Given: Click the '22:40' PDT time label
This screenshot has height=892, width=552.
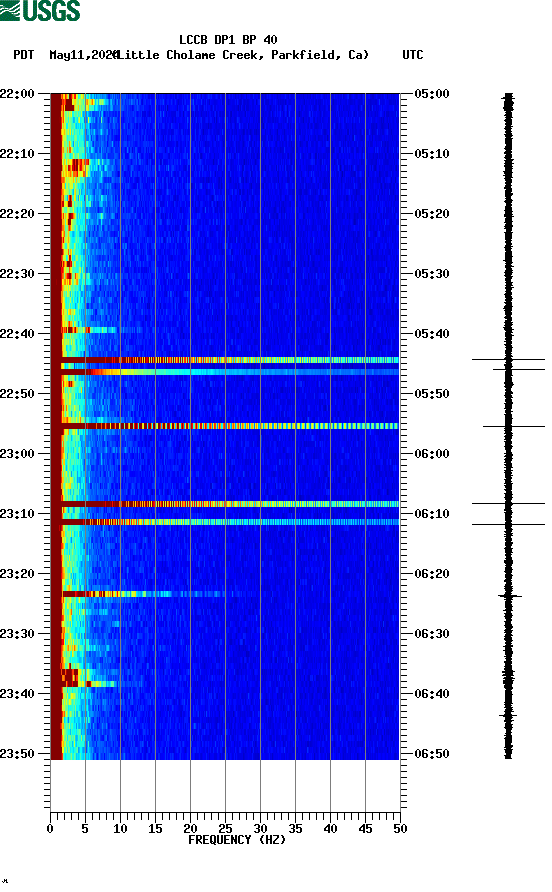Looking at the screenshot, I should 17,334.
